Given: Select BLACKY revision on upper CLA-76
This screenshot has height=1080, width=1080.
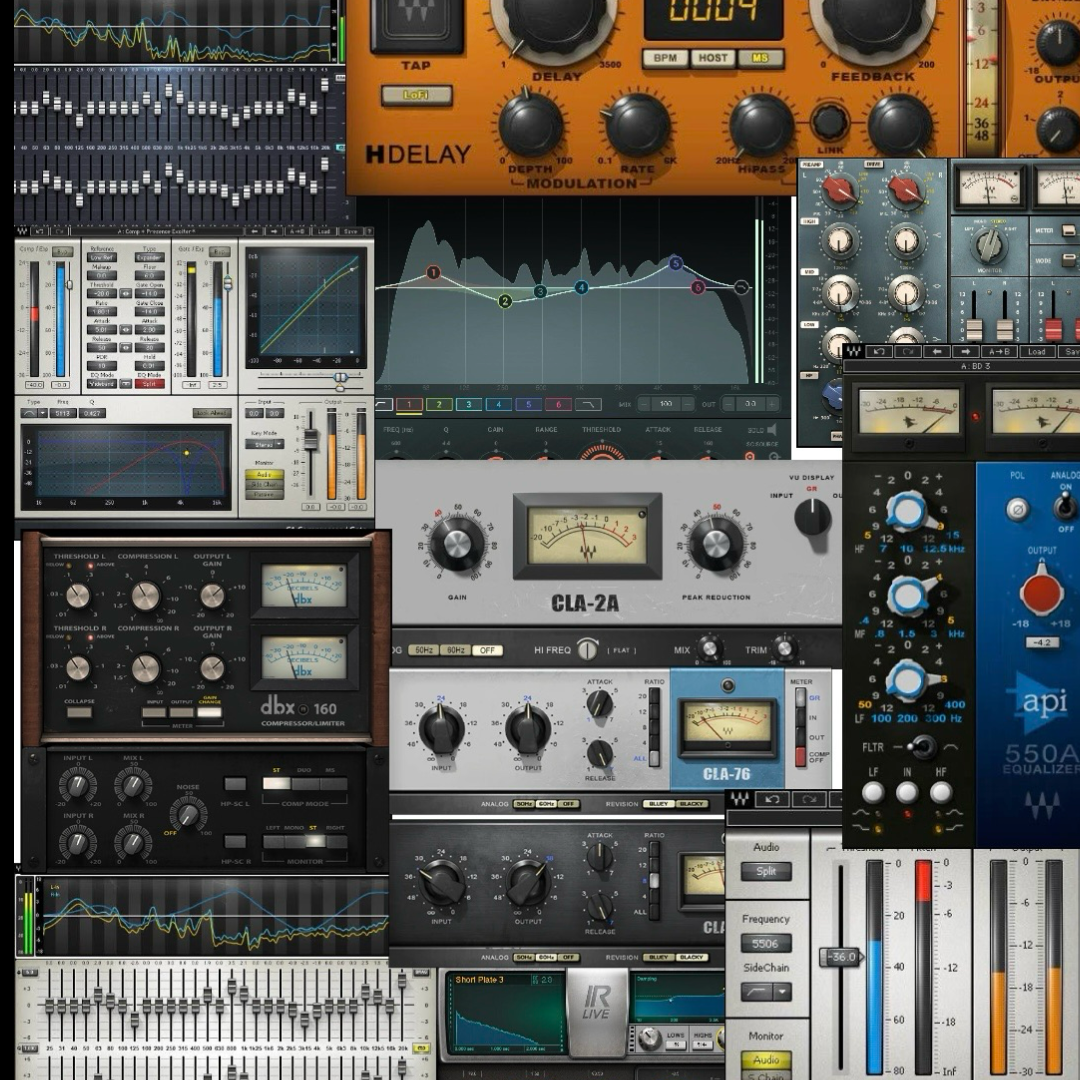Looking at the screenshot, I should [x=692, y=804].
